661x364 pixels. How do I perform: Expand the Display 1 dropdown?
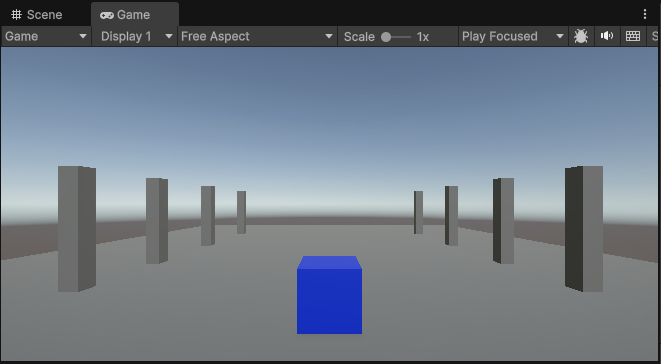(135, 36)
